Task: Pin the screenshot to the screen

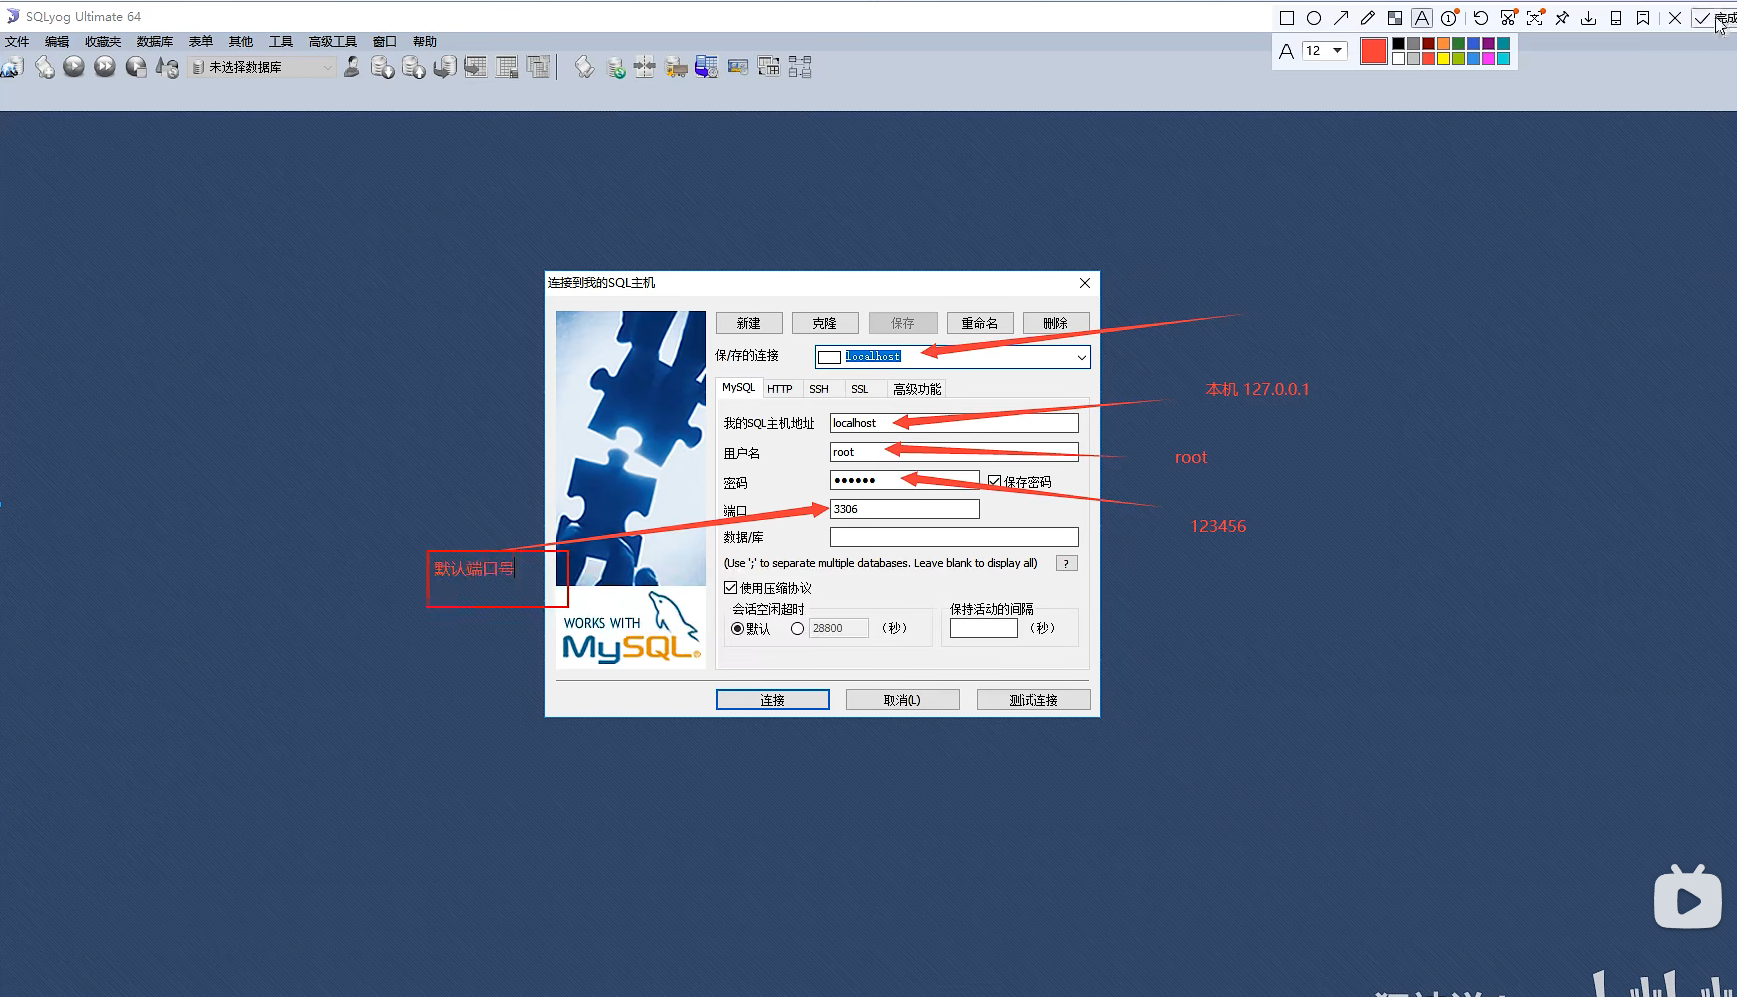Action: 1562,18
